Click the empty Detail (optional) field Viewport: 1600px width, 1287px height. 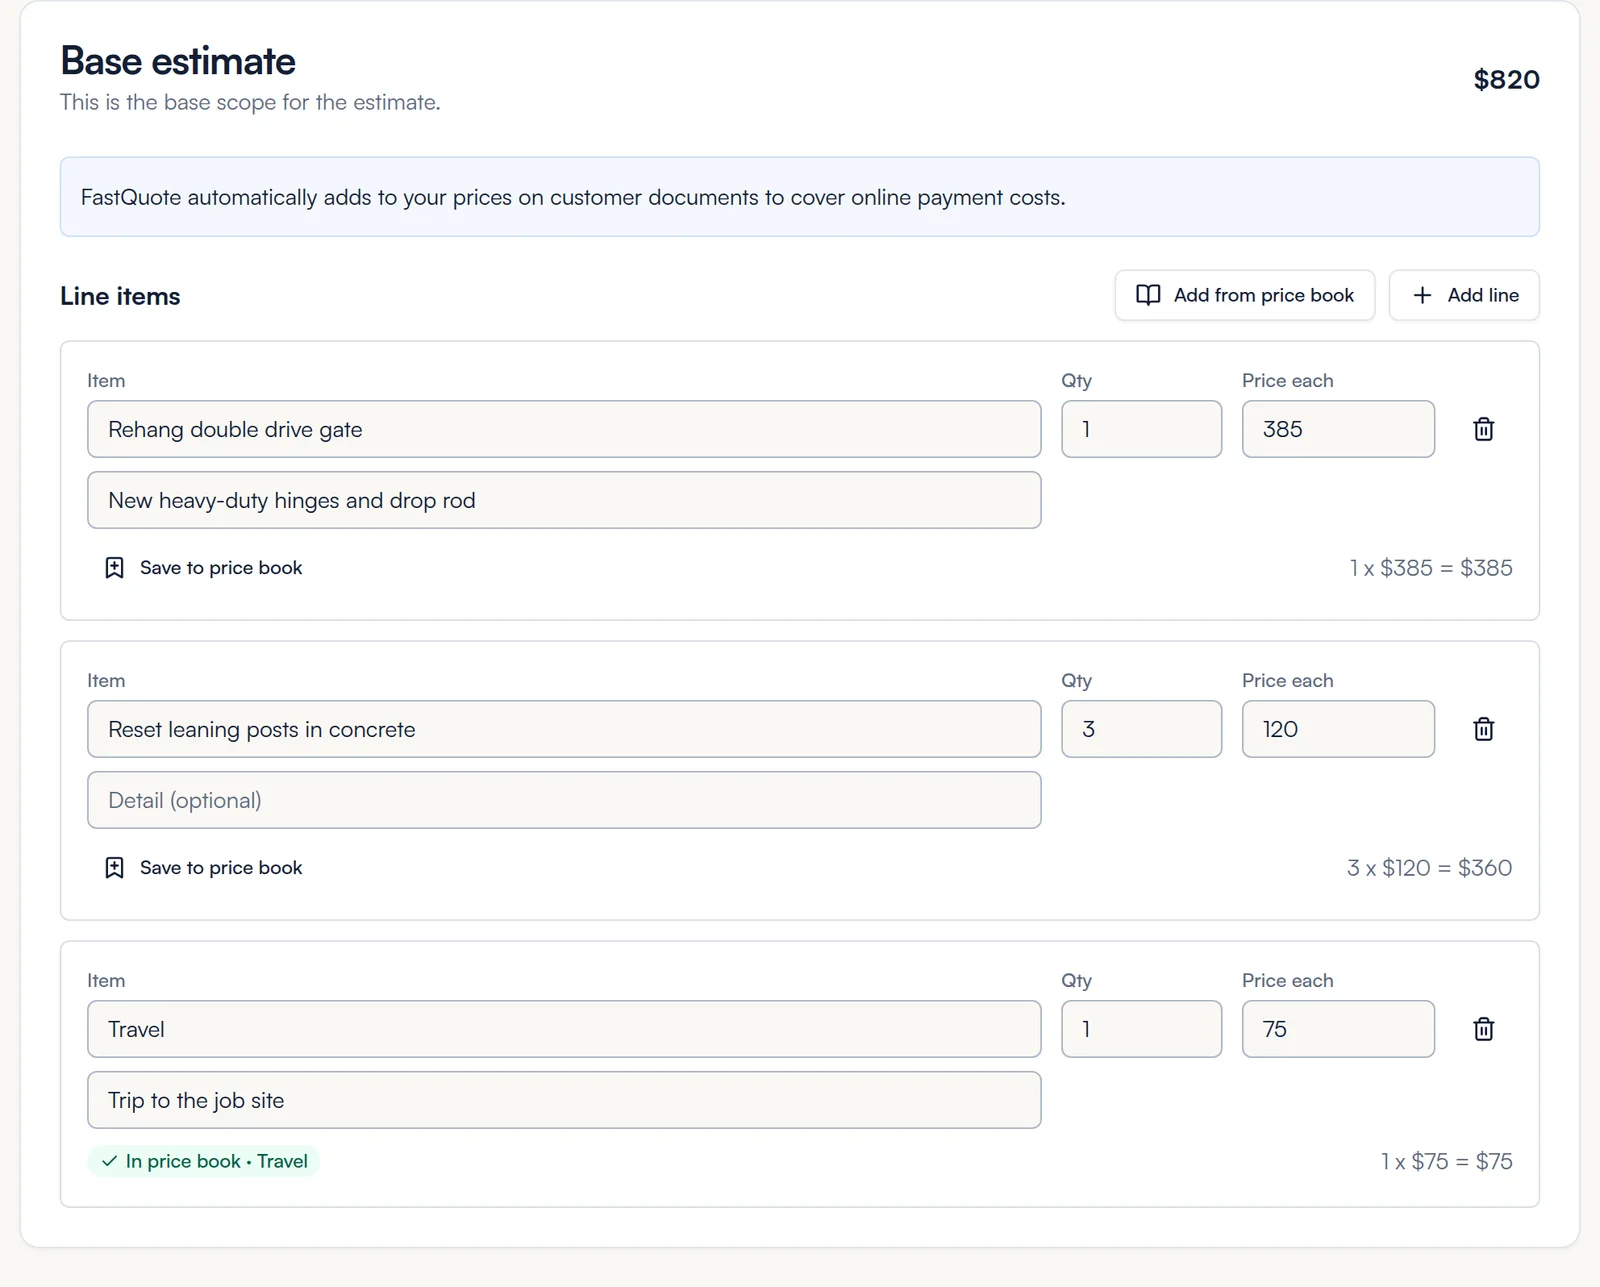(564, 800)
